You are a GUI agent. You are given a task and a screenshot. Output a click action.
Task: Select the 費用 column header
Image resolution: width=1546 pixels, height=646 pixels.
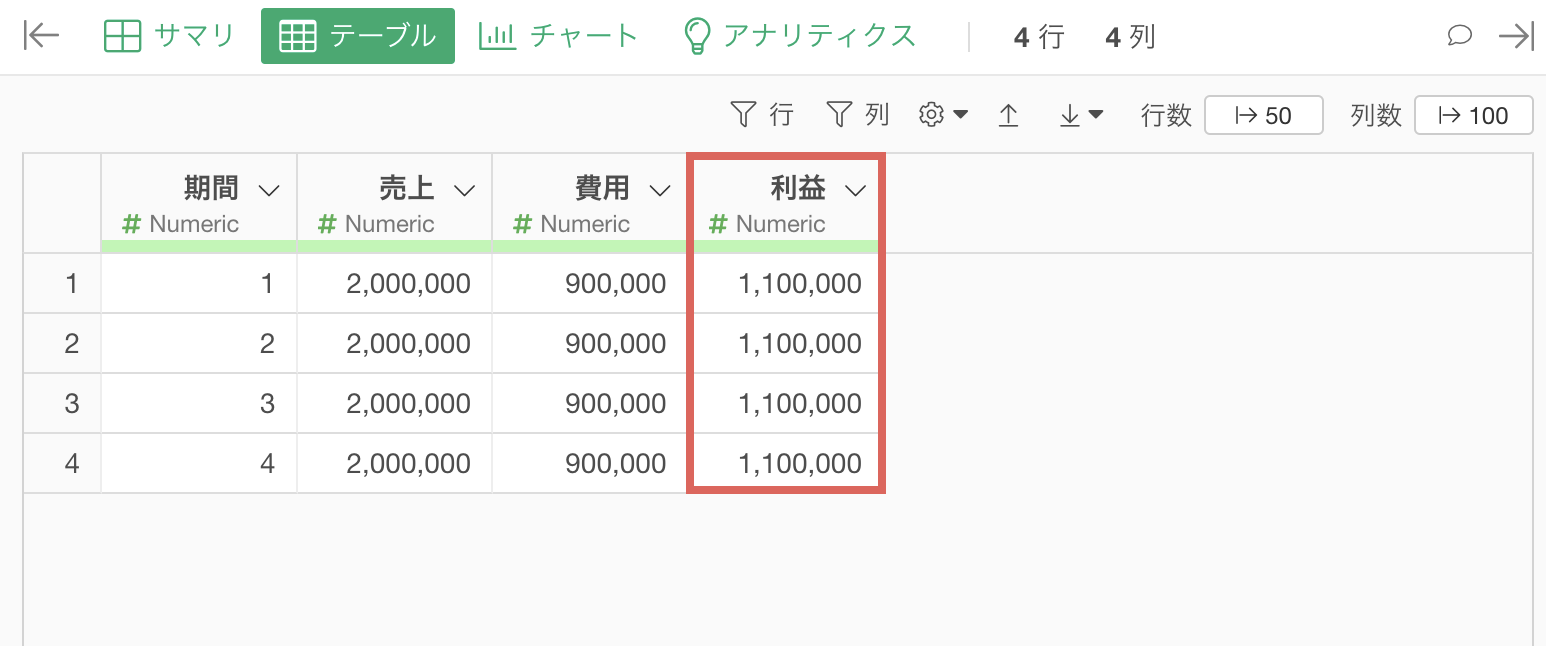click(x=590, y=203)
